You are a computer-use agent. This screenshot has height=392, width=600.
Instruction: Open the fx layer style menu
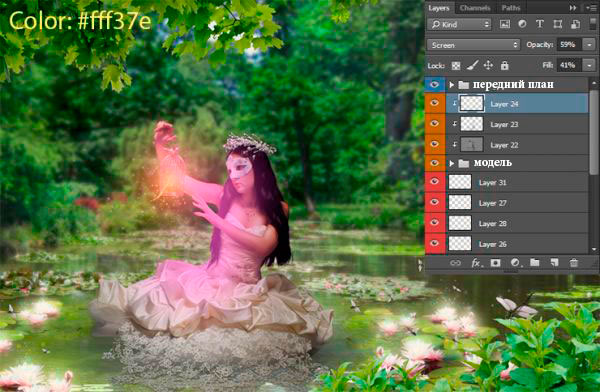coord(476,263)
